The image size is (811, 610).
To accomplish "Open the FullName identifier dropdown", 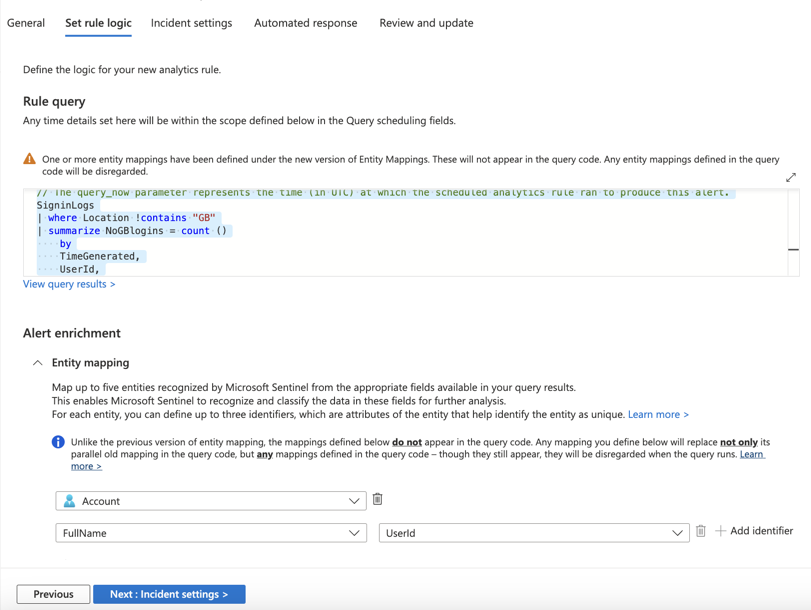I will [355, 532].
